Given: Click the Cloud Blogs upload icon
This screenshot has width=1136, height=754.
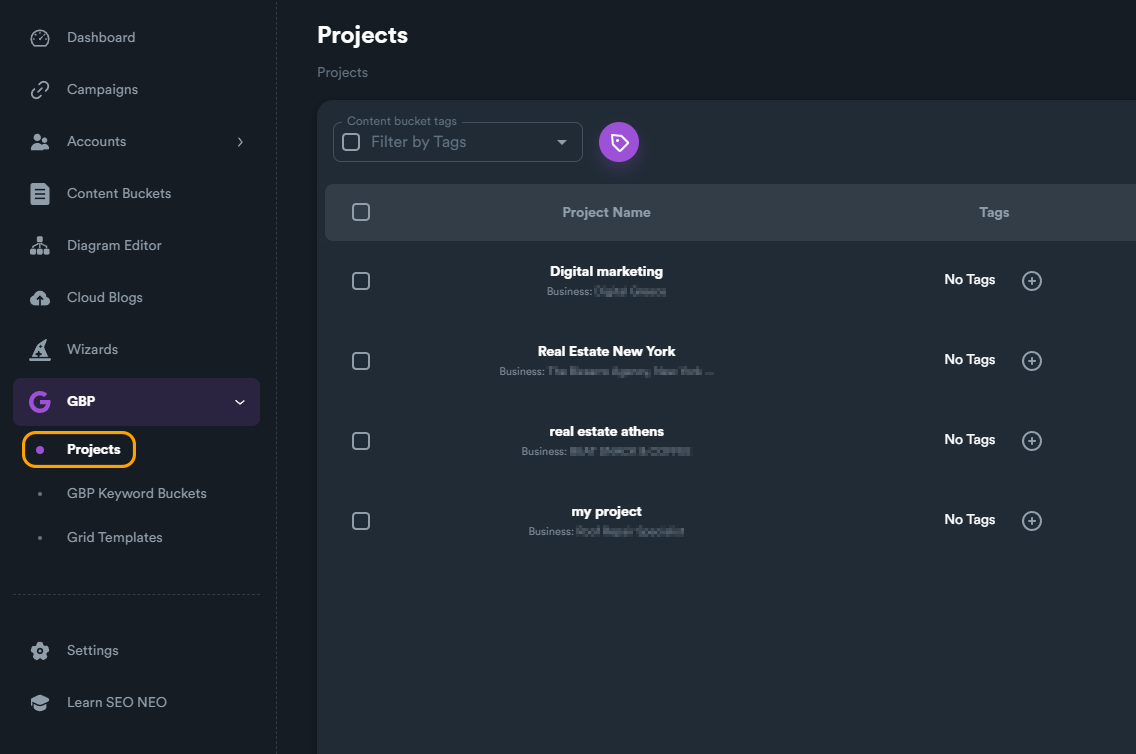Looking at the screenshot, I should pyautogui.click(x=40, y=298).
